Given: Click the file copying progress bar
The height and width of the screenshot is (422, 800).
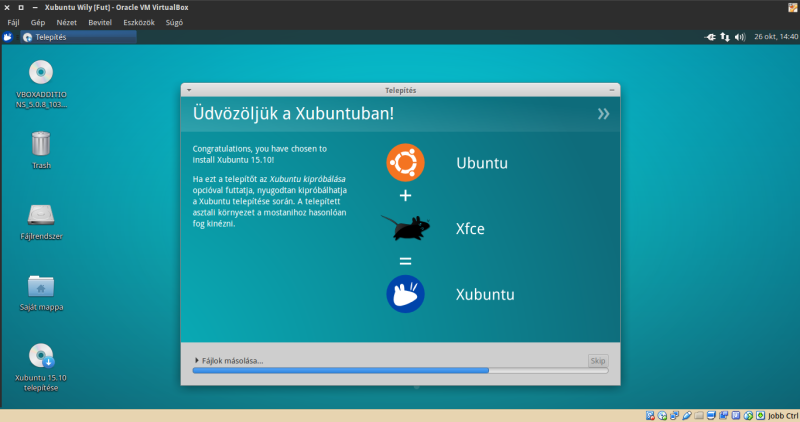Looking at the screenshot, I should [x=401, y=370].
